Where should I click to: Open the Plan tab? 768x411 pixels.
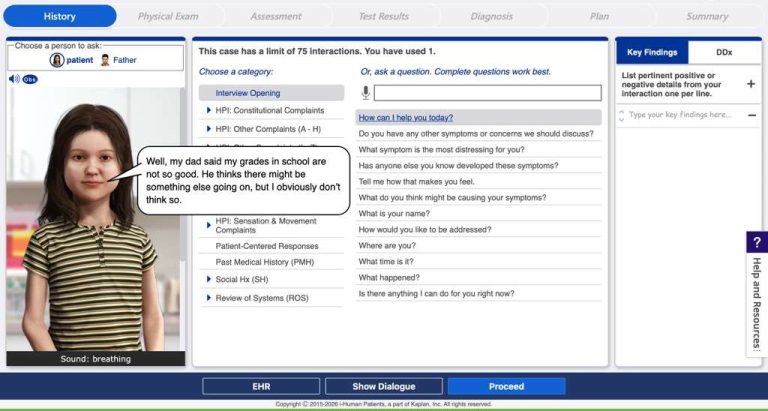pyautogui.click(x=599, y=16)
